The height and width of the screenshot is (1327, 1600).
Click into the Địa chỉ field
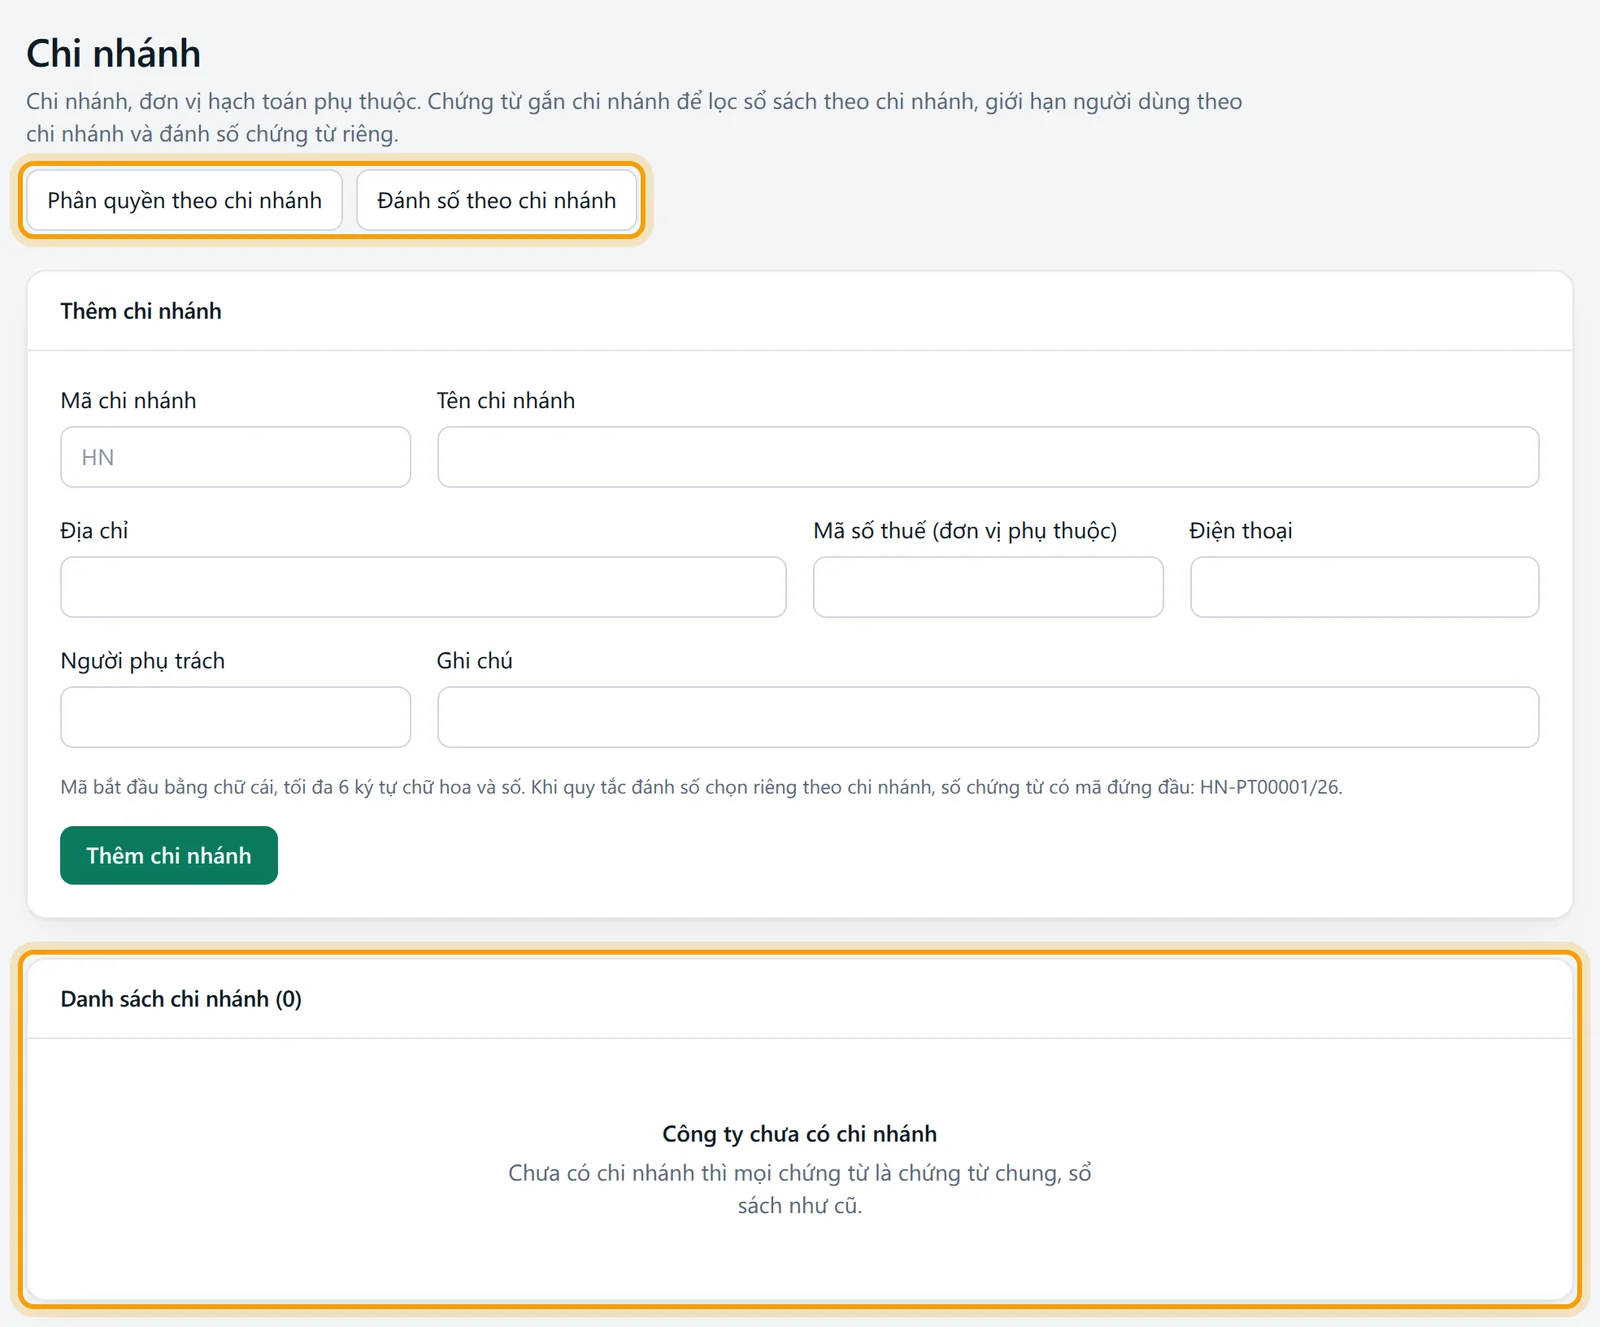[x=423, y=587]
